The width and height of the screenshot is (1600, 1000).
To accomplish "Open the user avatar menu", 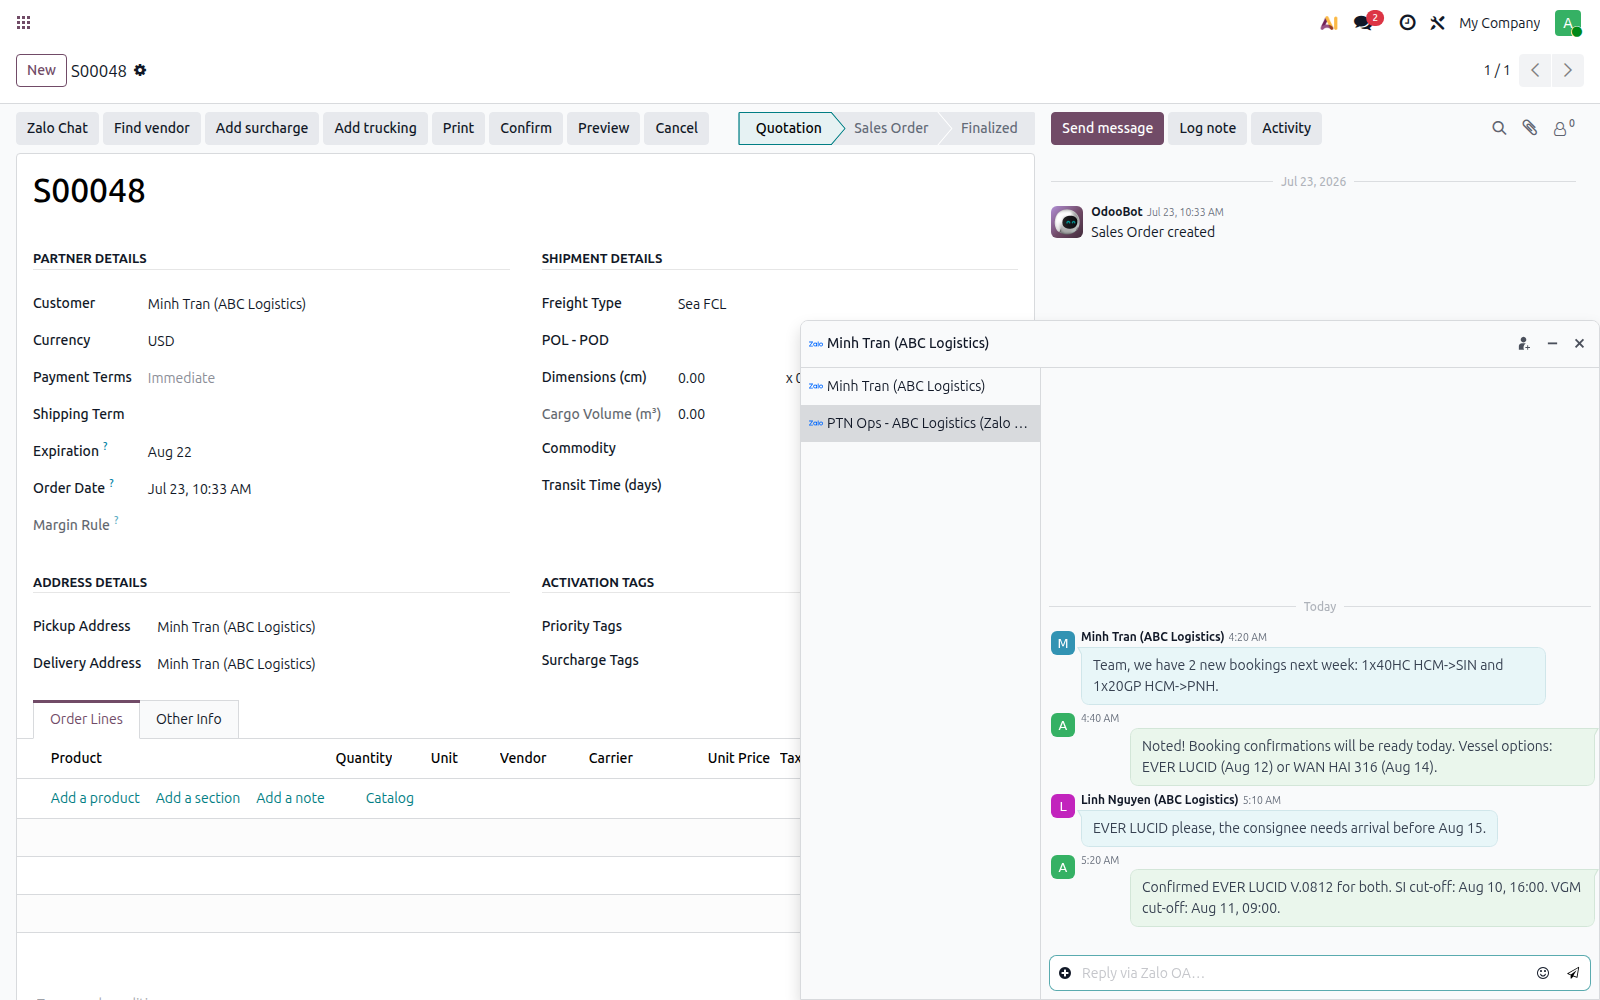I will click(1568, 22).
